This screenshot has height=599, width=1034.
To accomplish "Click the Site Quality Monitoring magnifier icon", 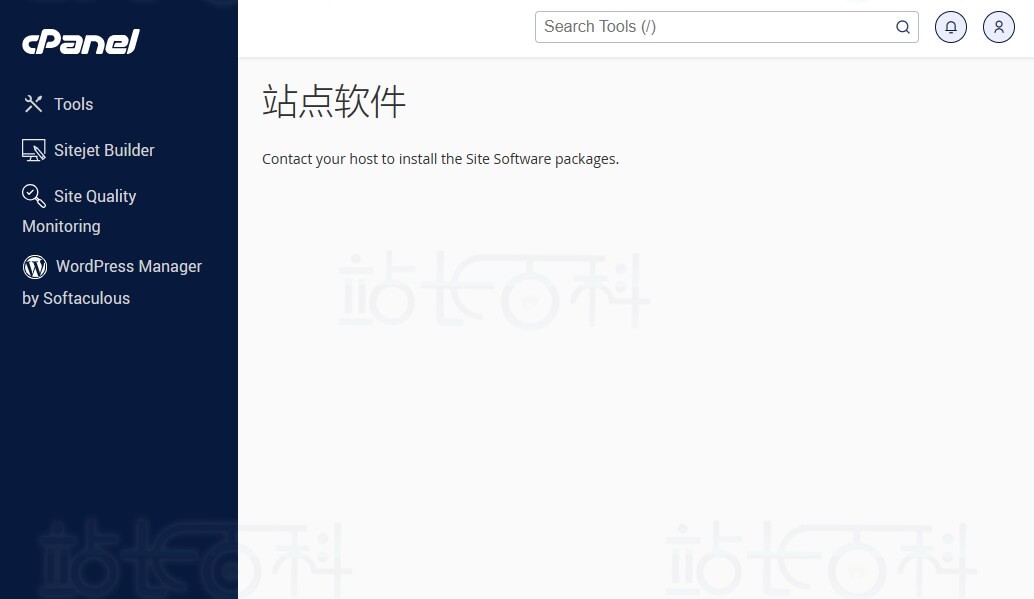I will pos(33,196).
